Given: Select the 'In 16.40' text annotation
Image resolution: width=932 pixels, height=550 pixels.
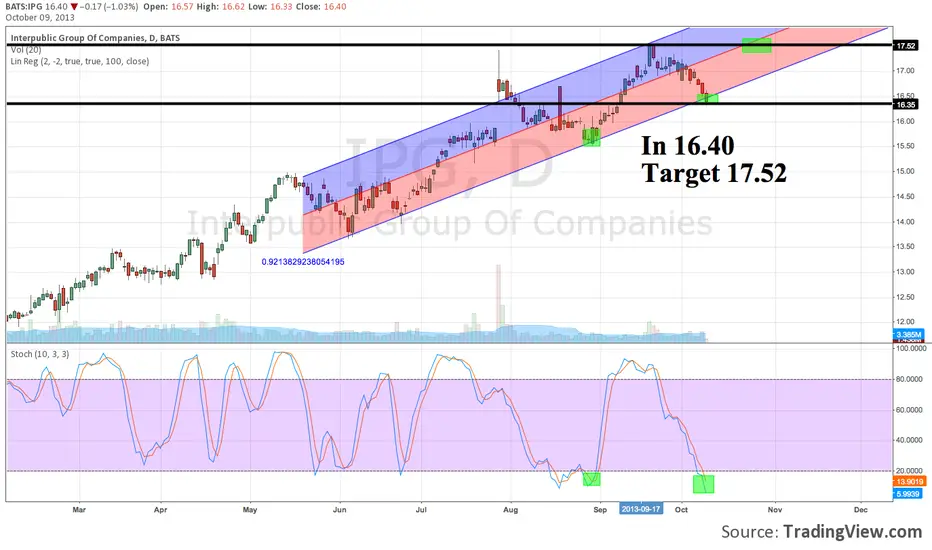Looking at the screenshot, I should 688,145.
